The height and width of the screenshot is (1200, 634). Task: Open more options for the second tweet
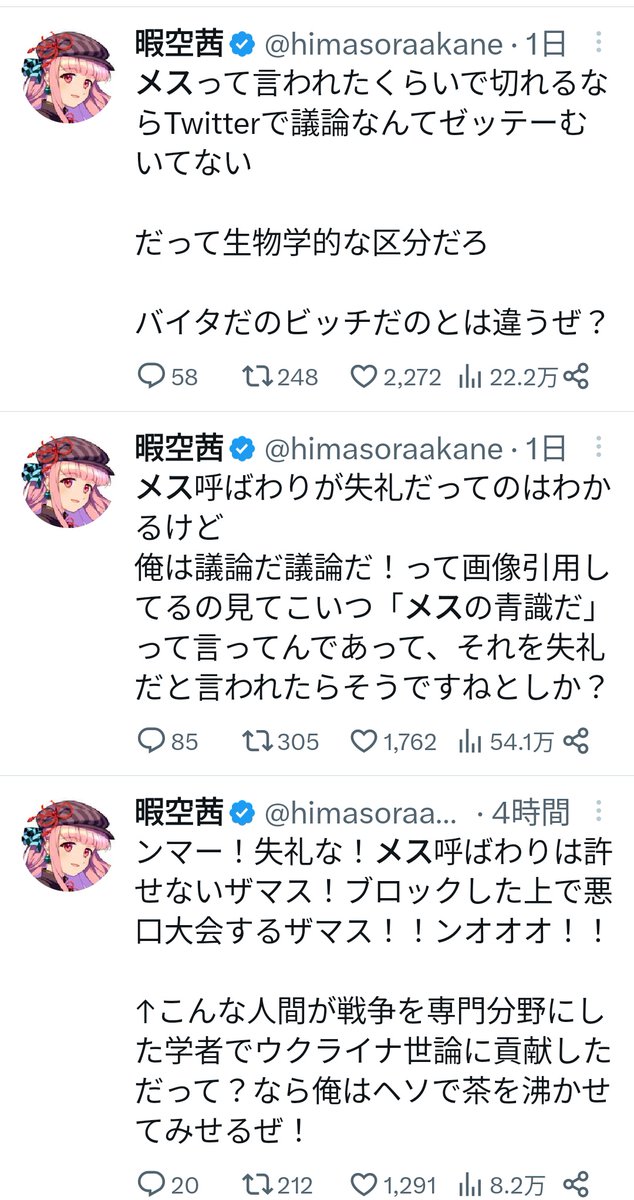[598, 447]
